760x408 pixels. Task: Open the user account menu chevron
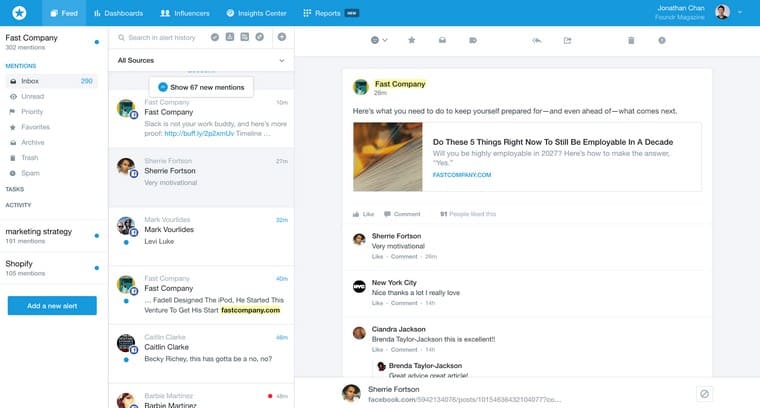click(740, 13)
